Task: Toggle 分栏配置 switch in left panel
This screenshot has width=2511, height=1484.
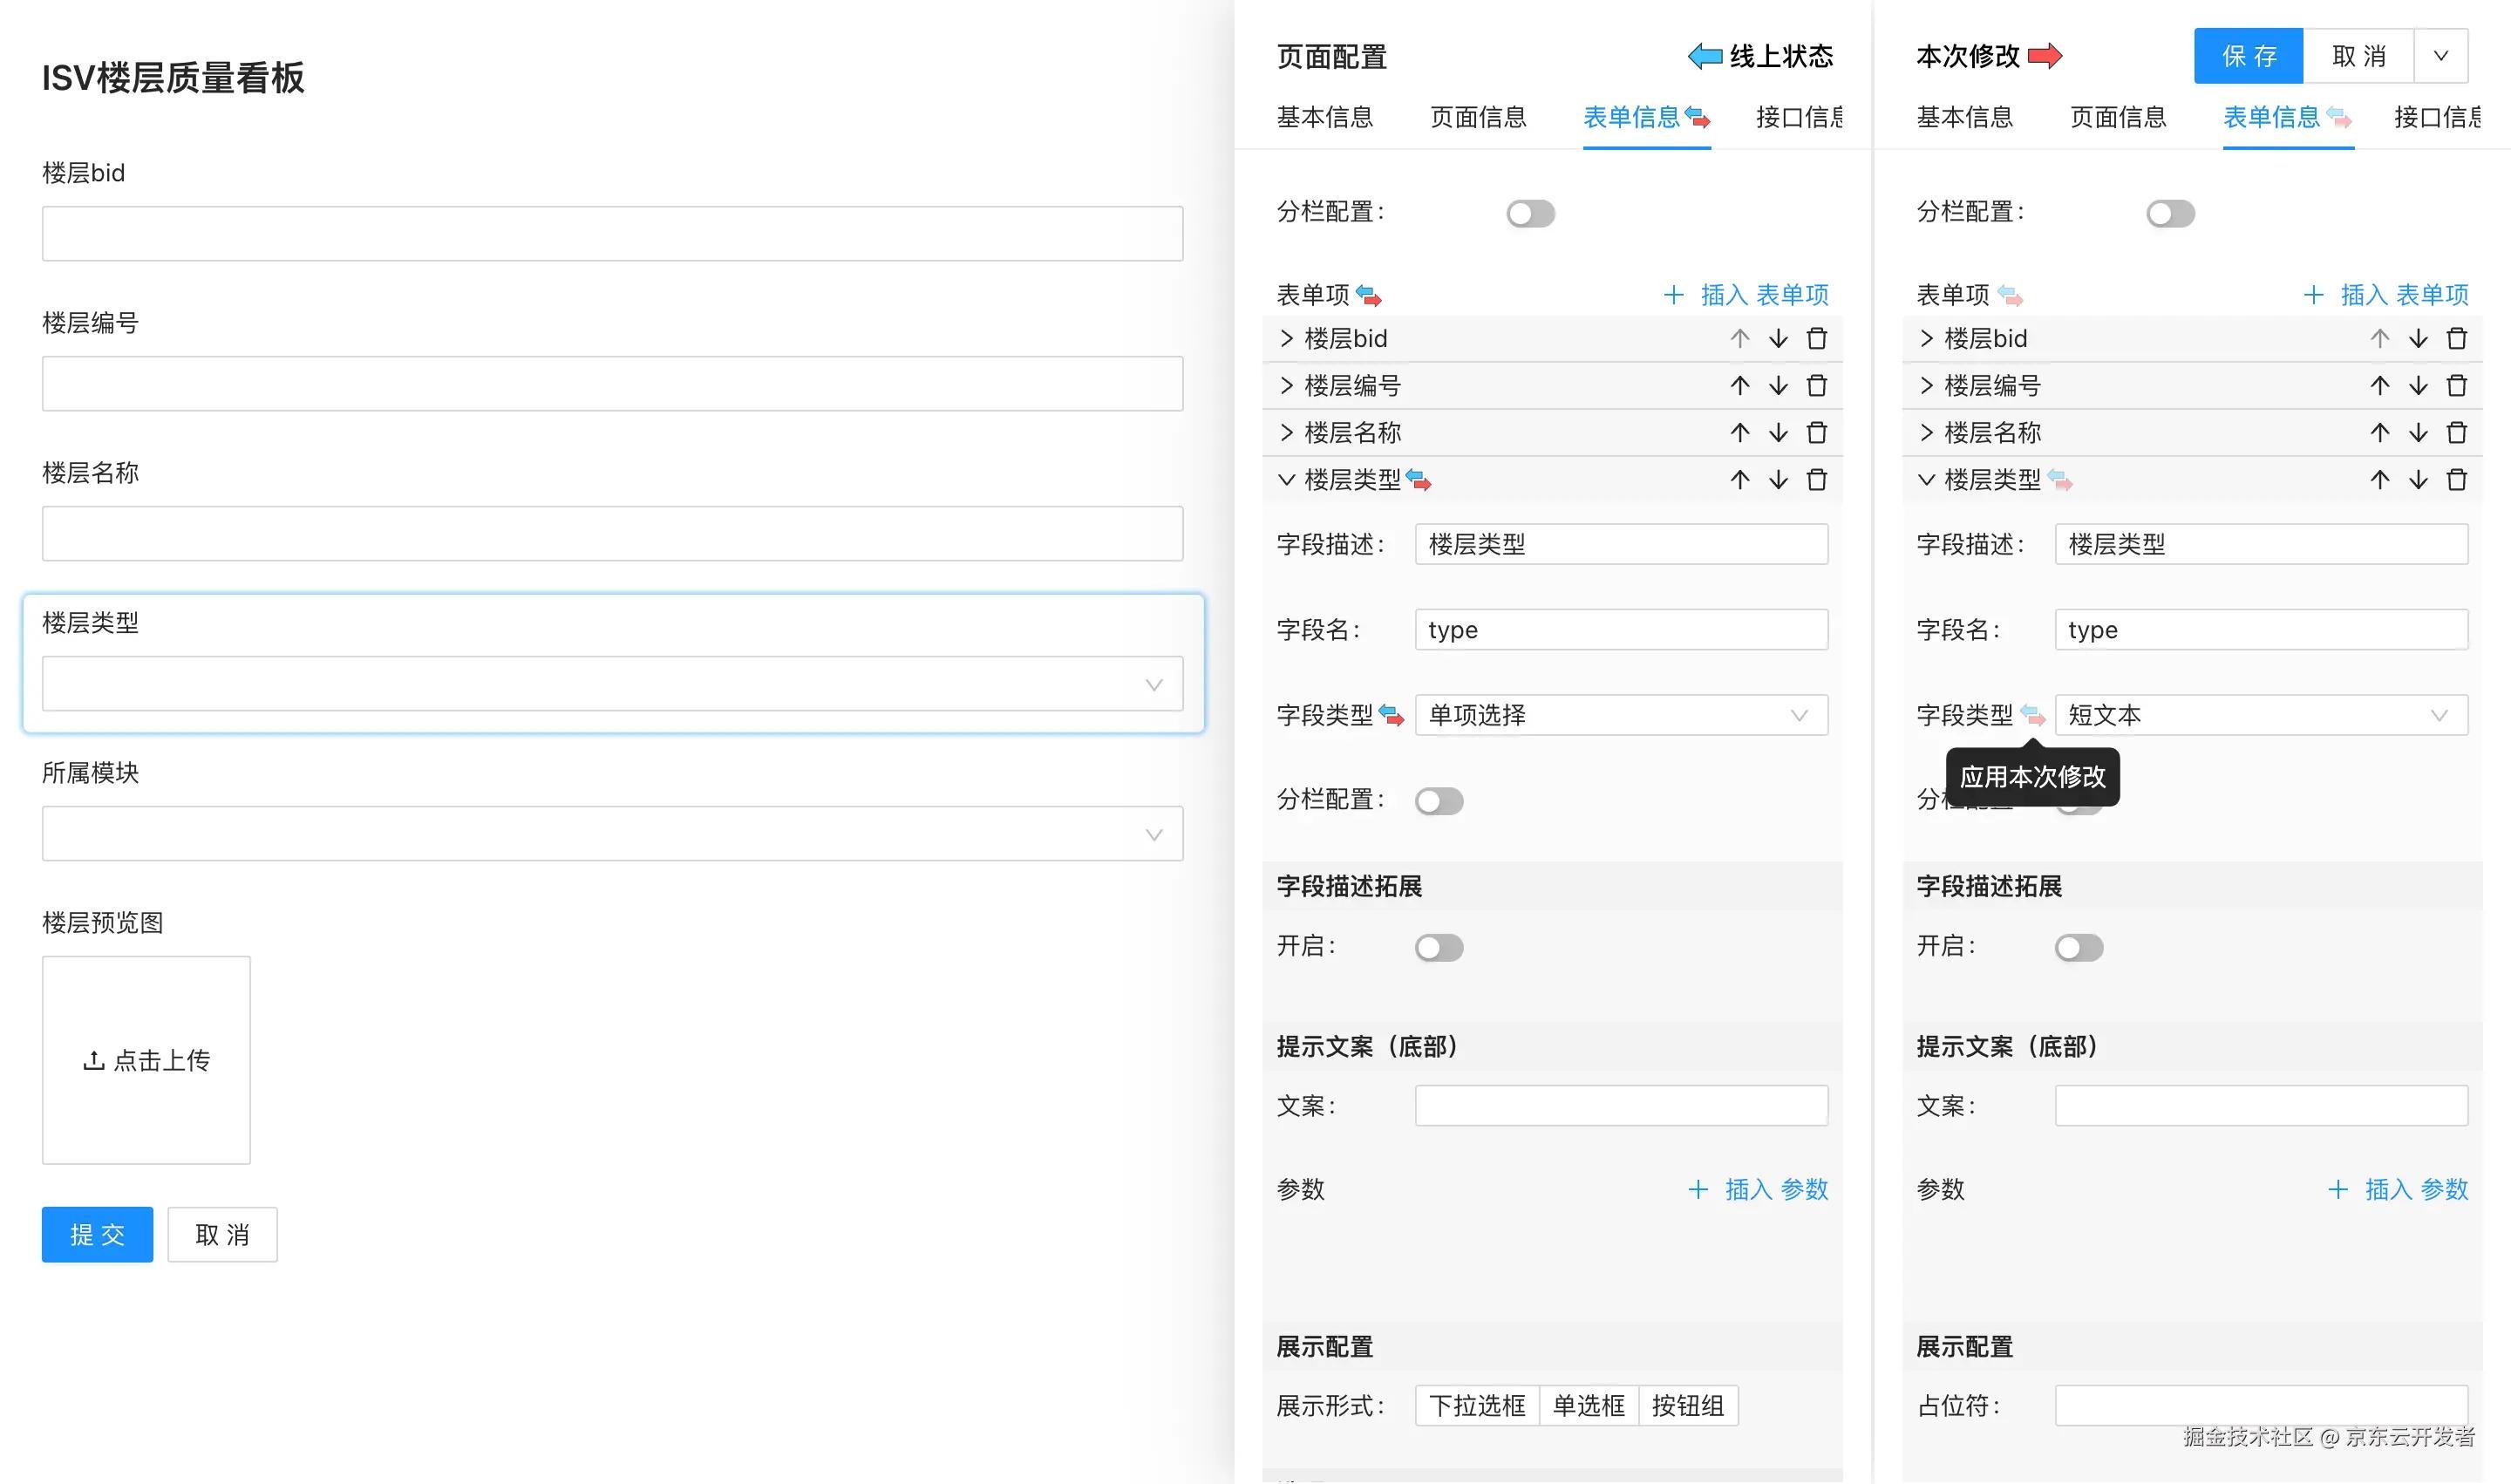Action: [1529, 212]
